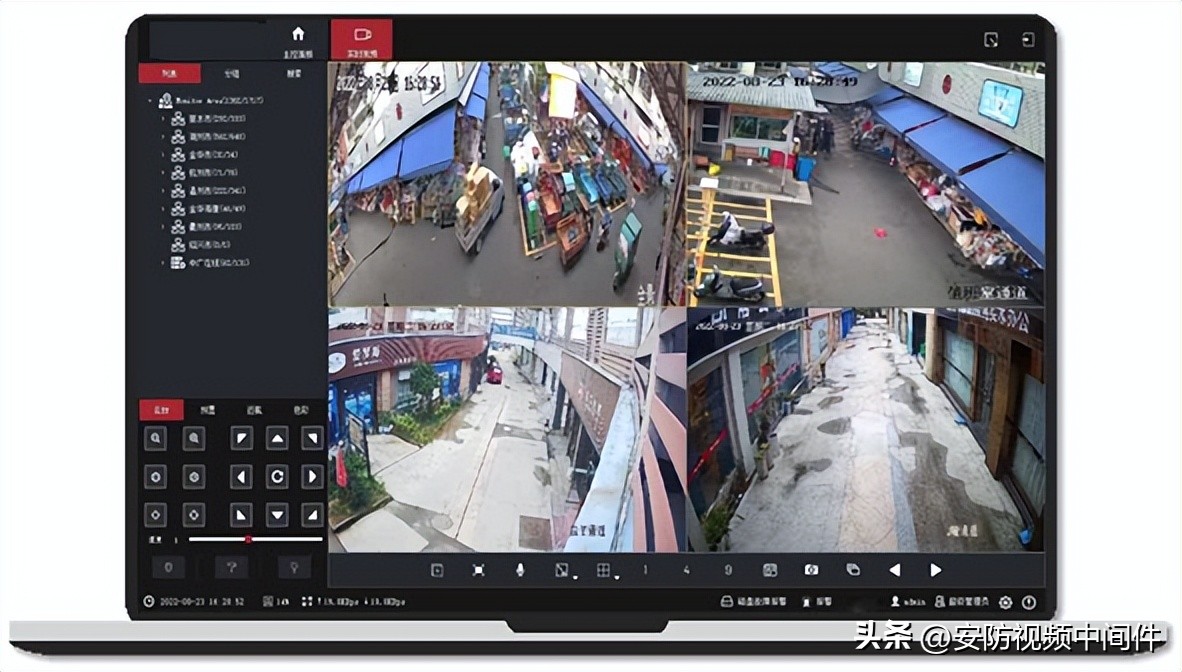The width and height of the screenshot is (1182, 672).
Task: Click the power/logout icon at bottom right
Action: [1030, 601]
